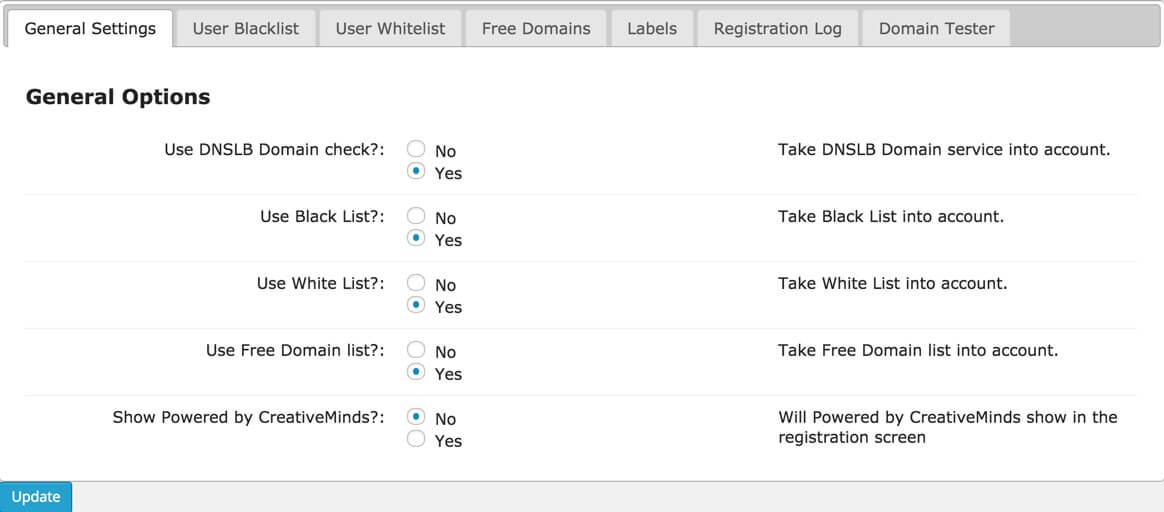Pick No for Show Powered by CreativeMinds
Image resolution: width=1164 pixels, height=512 pixels.
coord(416,417)
